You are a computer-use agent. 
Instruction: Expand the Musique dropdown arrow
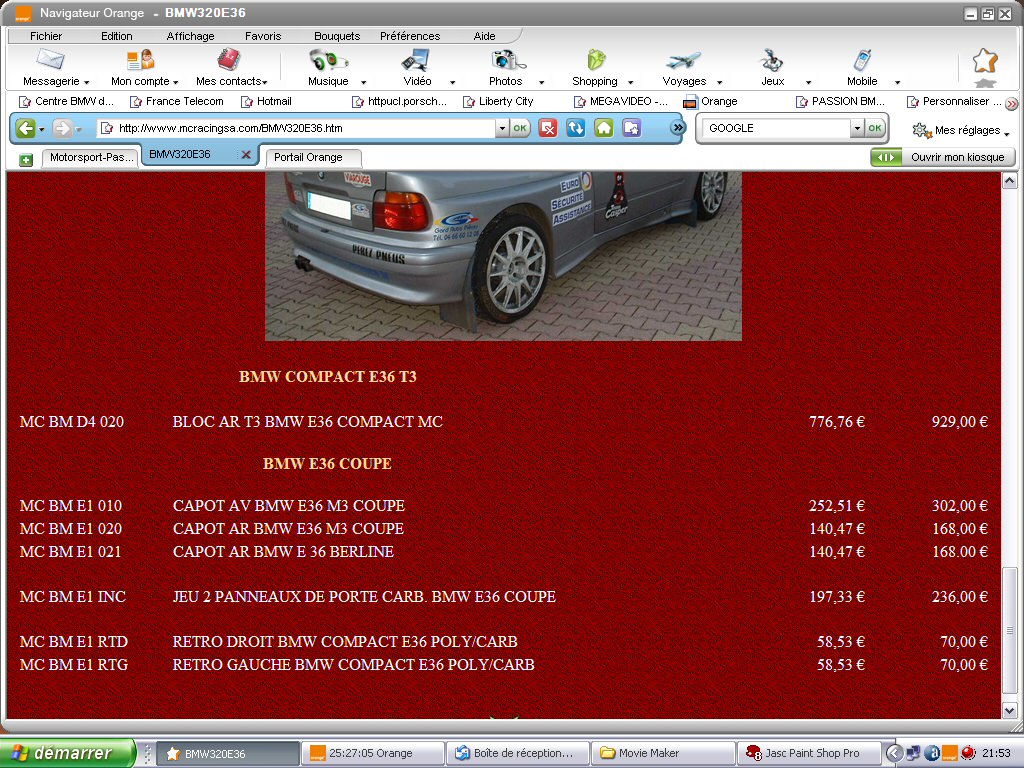click(364, 82)
